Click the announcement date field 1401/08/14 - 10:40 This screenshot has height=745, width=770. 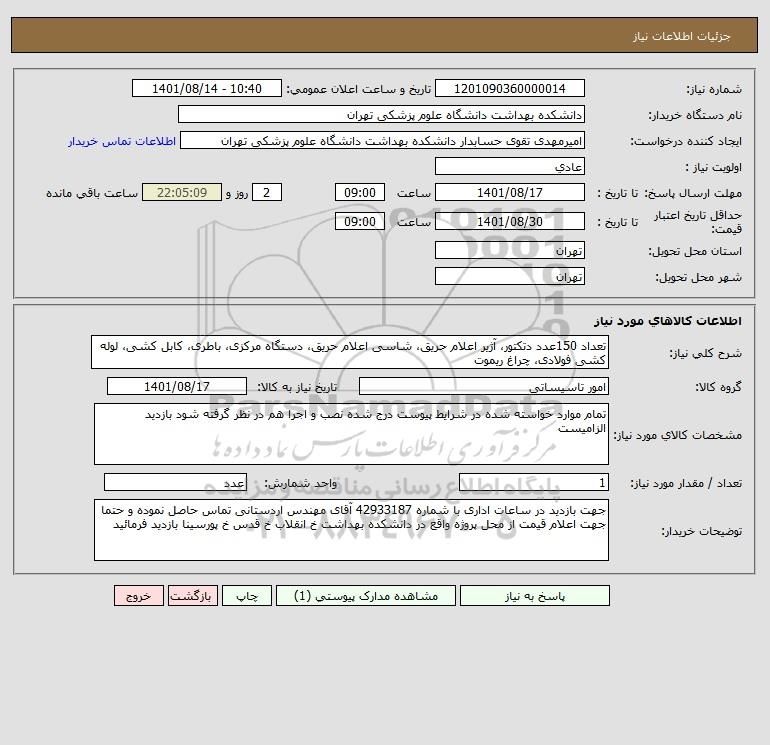pyautogui.click(x=207, y=88)
